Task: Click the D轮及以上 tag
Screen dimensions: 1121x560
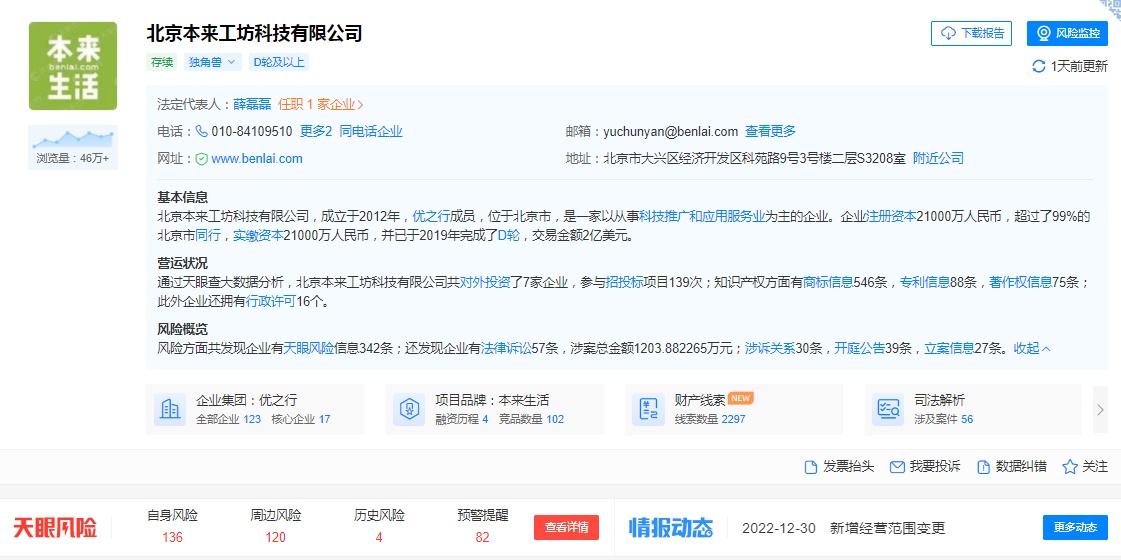Action: tap(279, 62)
